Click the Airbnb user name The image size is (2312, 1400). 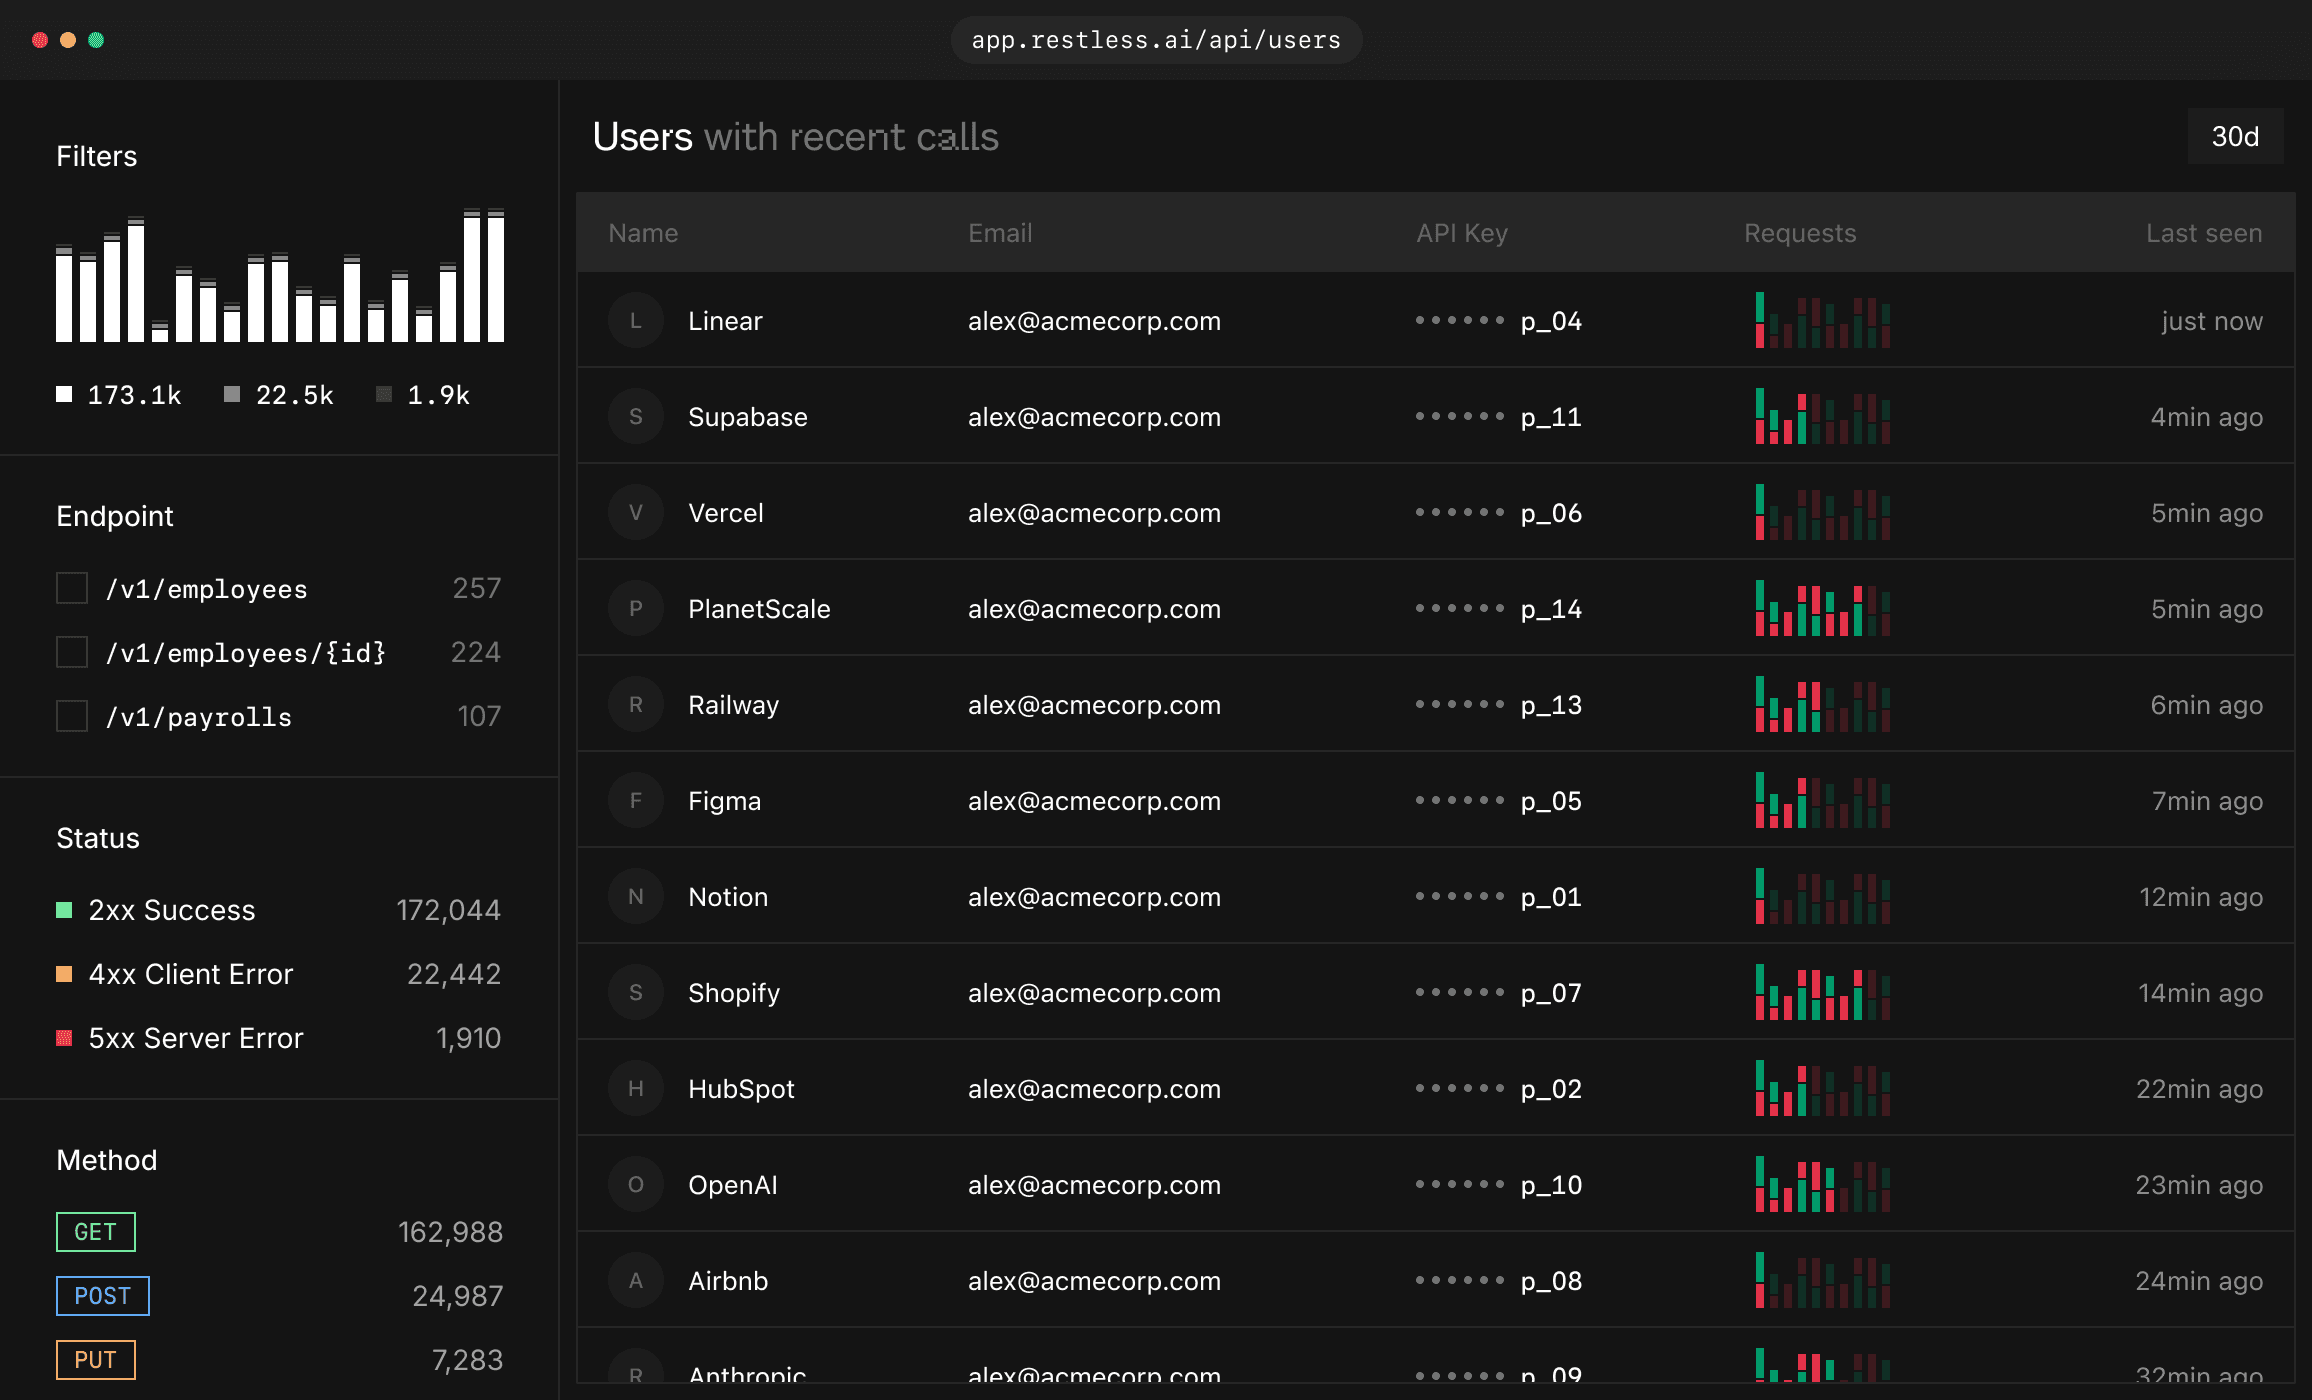point(728,1281)
